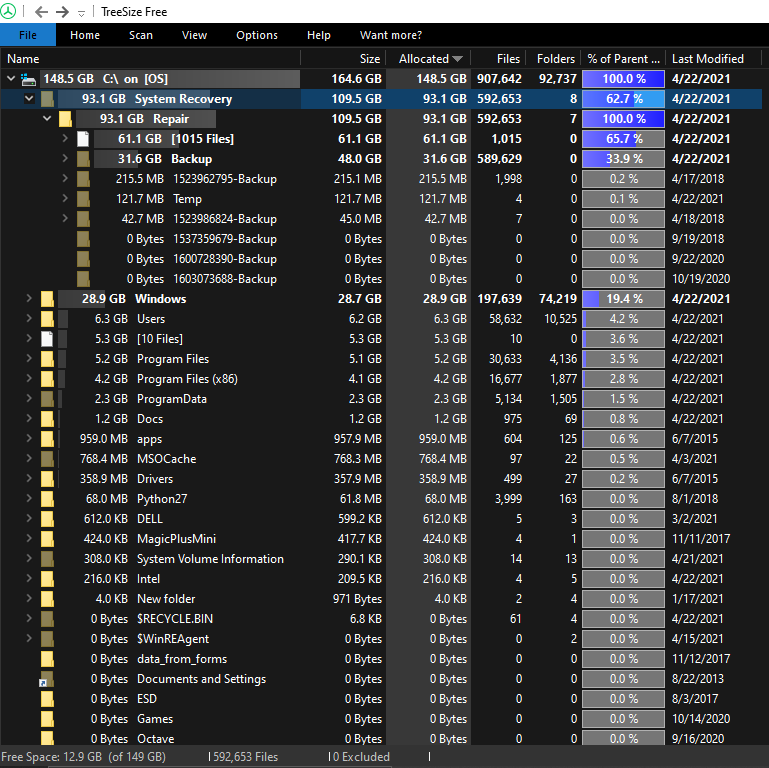Screen dimensions: 769x768
Task: Click the System Volume Information folder icon
Action: tap(48, 559)
